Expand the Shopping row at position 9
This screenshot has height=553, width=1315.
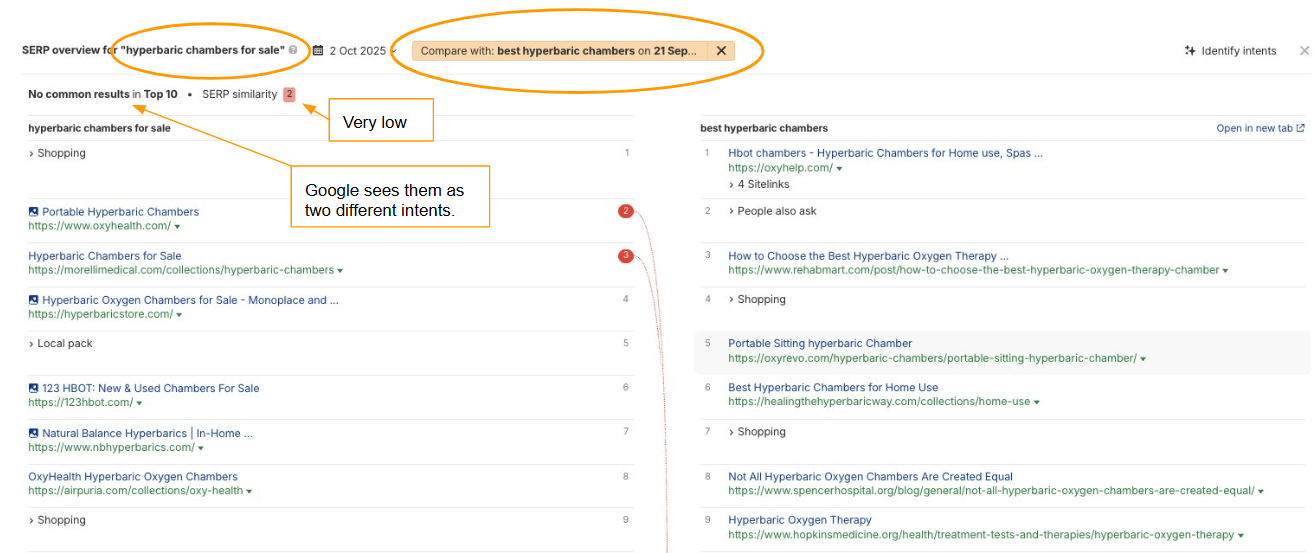(x=57, y=520)
